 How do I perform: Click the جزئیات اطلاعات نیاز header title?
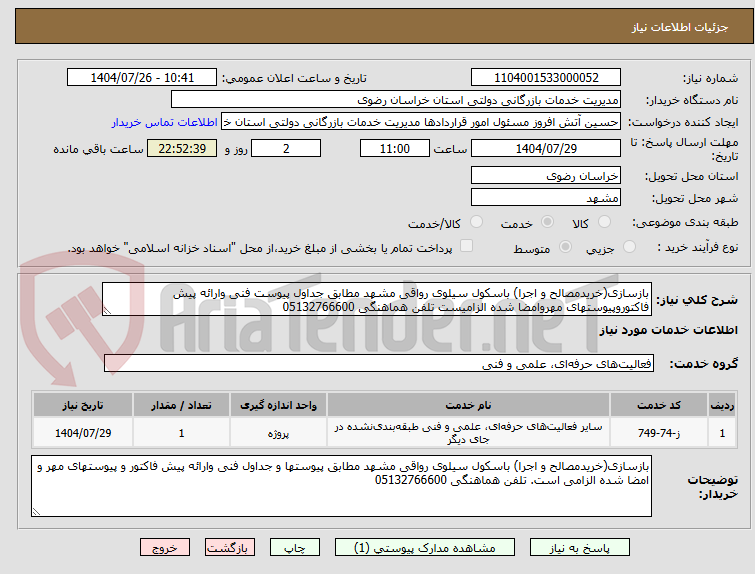[679, 27]
